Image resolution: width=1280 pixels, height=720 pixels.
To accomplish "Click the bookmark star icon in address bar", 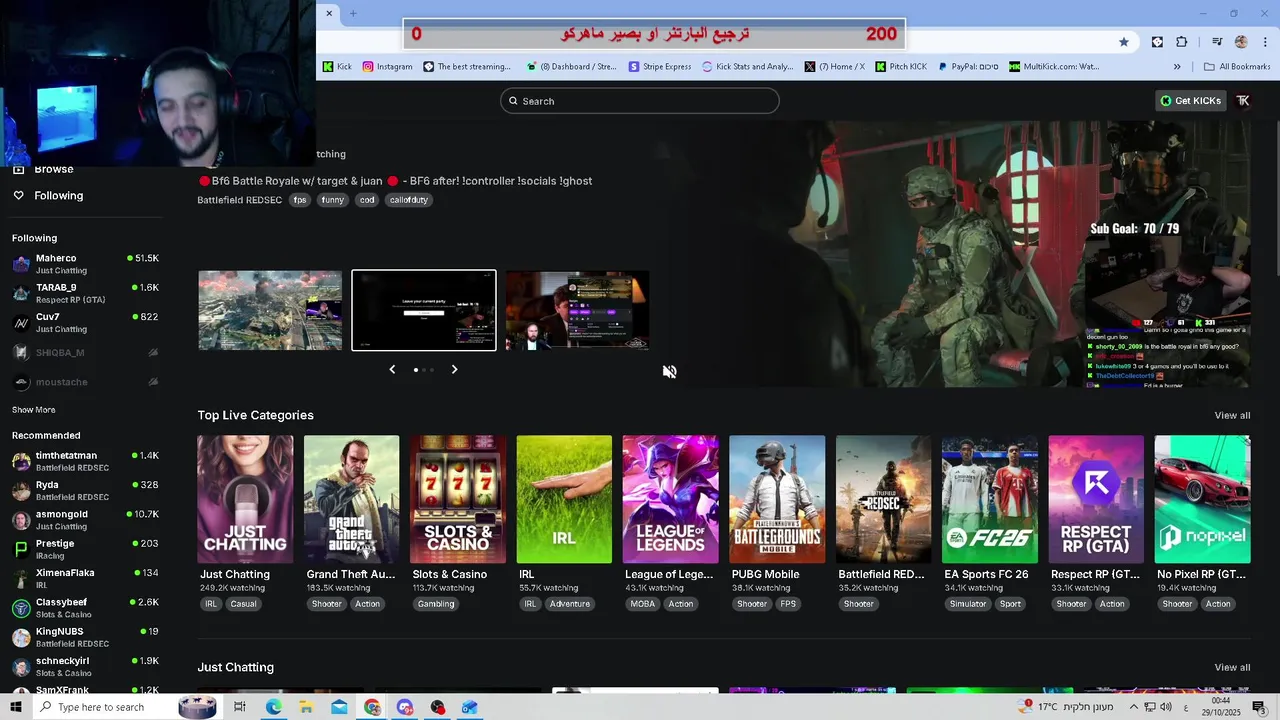I will pyautogui.click(x=1124, y=42).
